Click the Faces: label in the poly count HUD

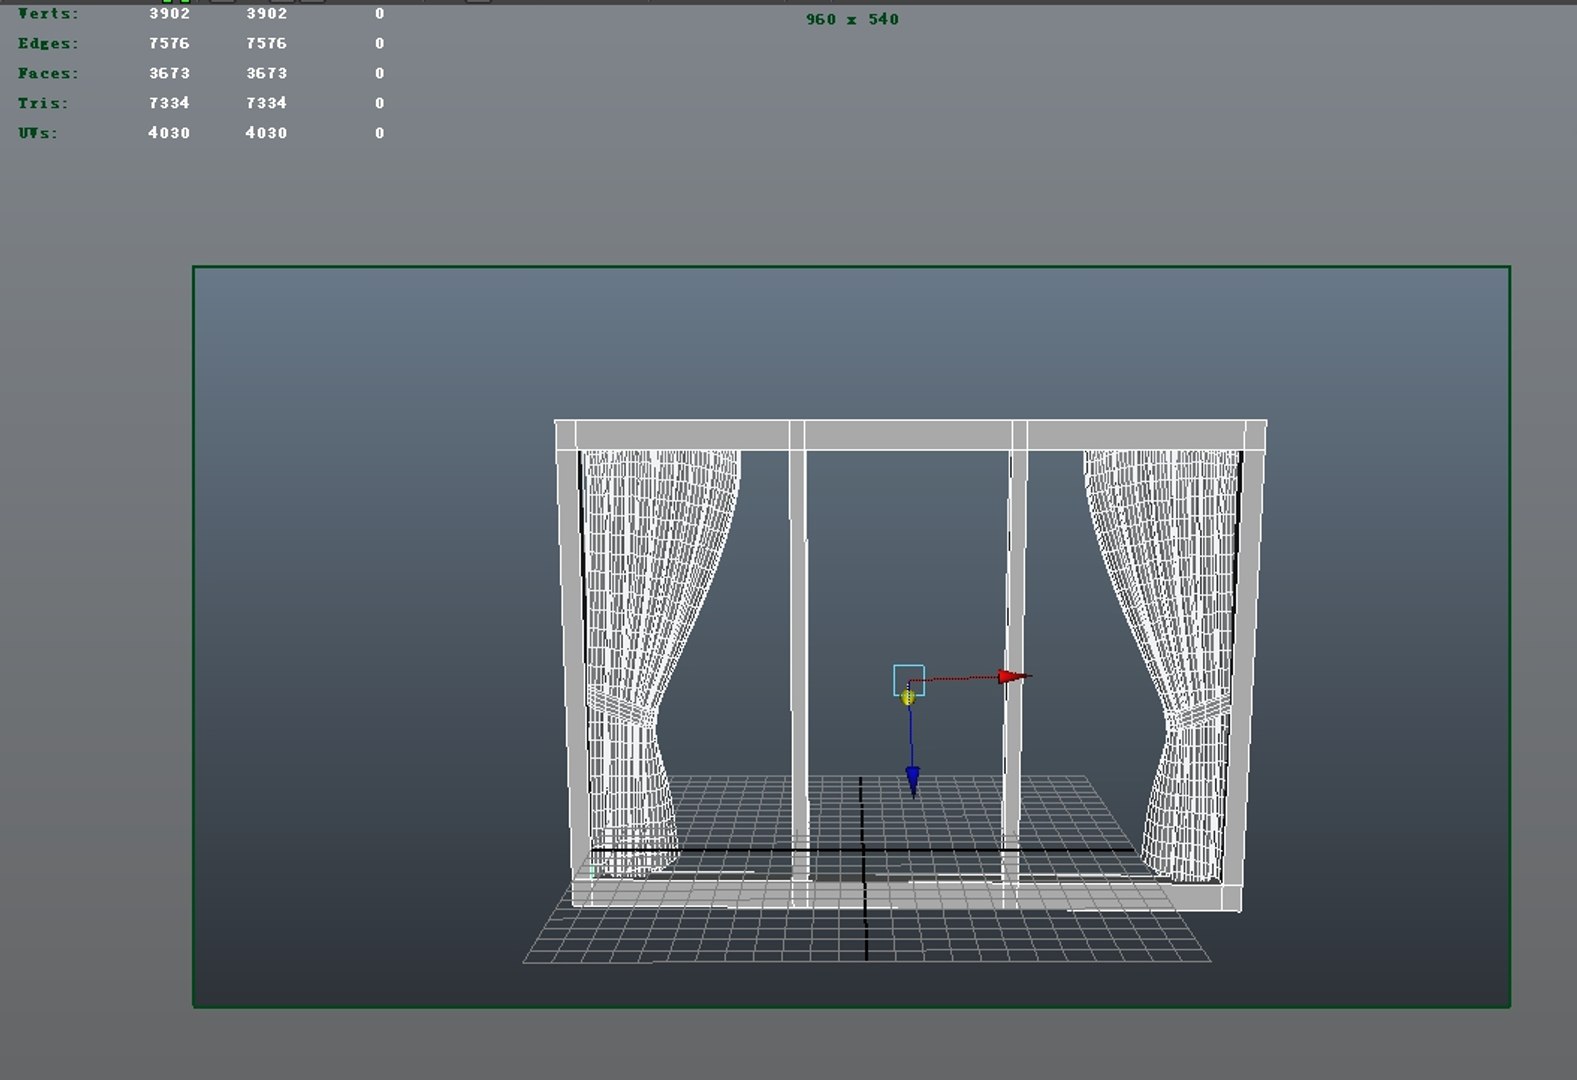pyautogui.click(x=48, y=73)
